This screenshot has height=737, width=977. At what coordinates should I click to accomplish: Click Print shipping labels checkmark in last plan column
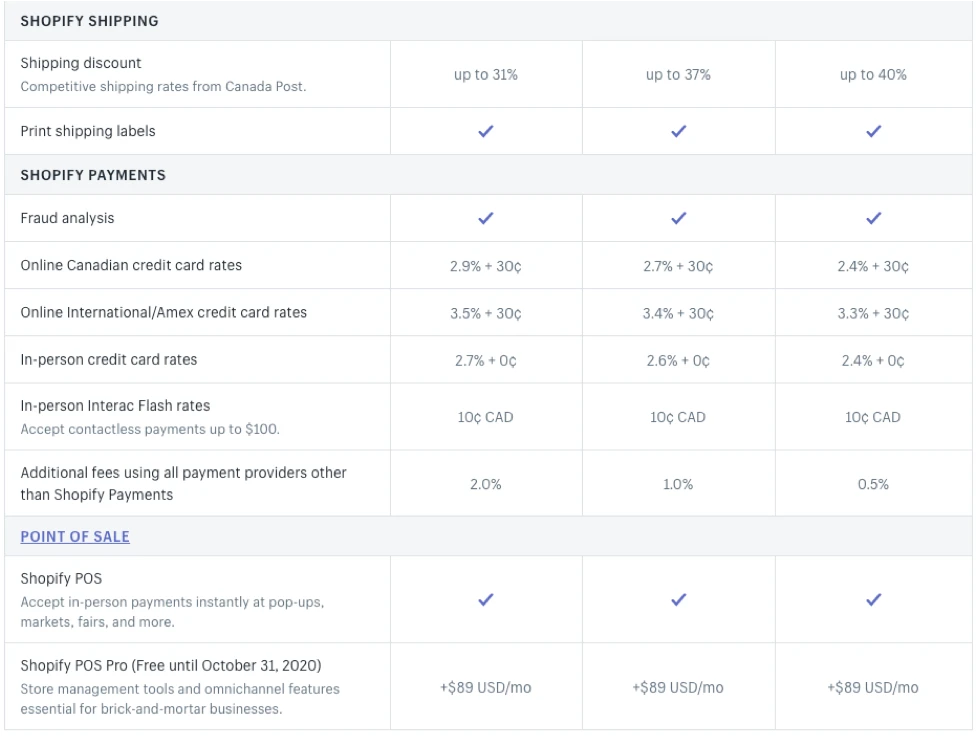coord(874,131)
